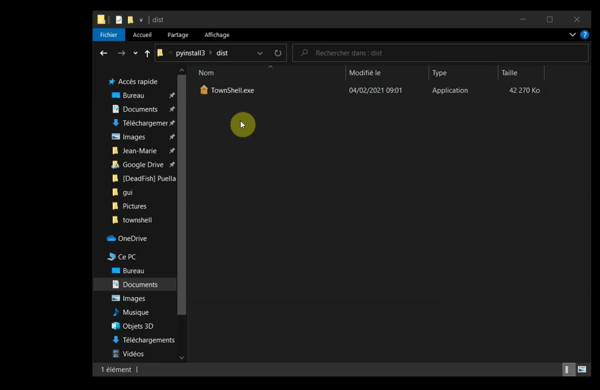Focus the Rechercher dans : dist field
600x390 pixels.
440,53
